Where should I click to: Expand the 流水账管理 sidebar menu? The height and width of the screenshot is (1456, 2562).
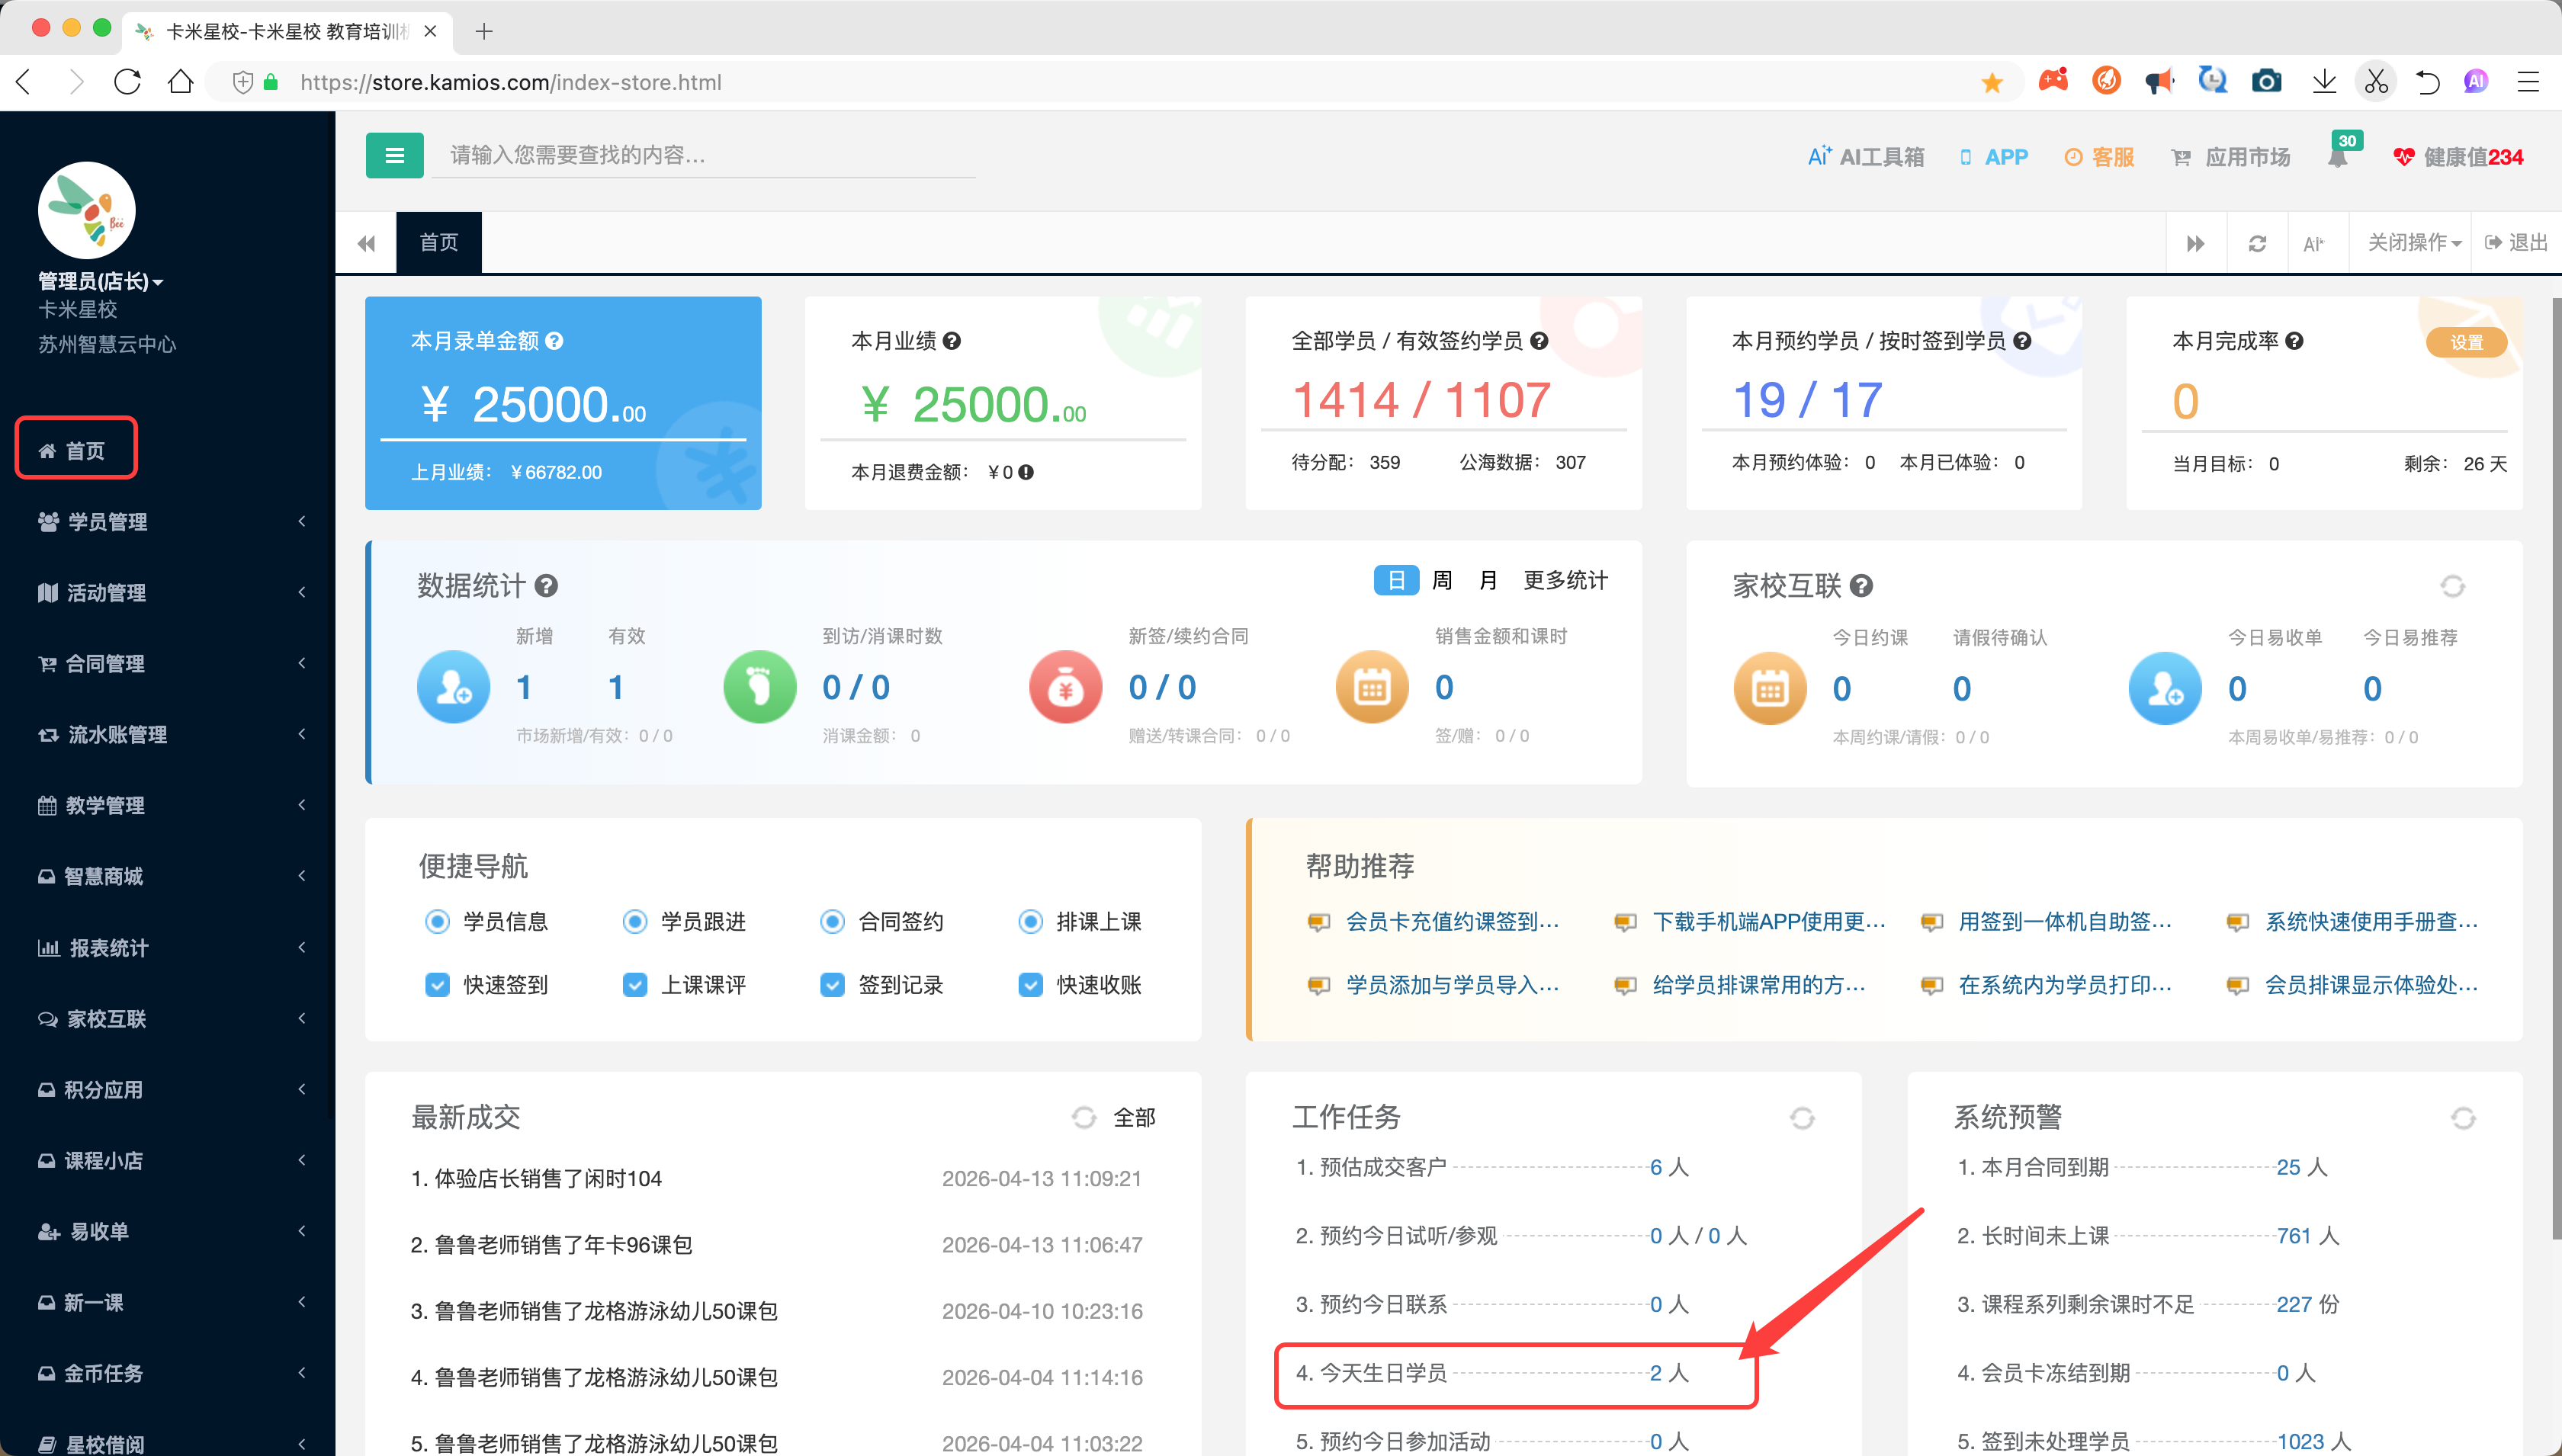click(168, 734)
